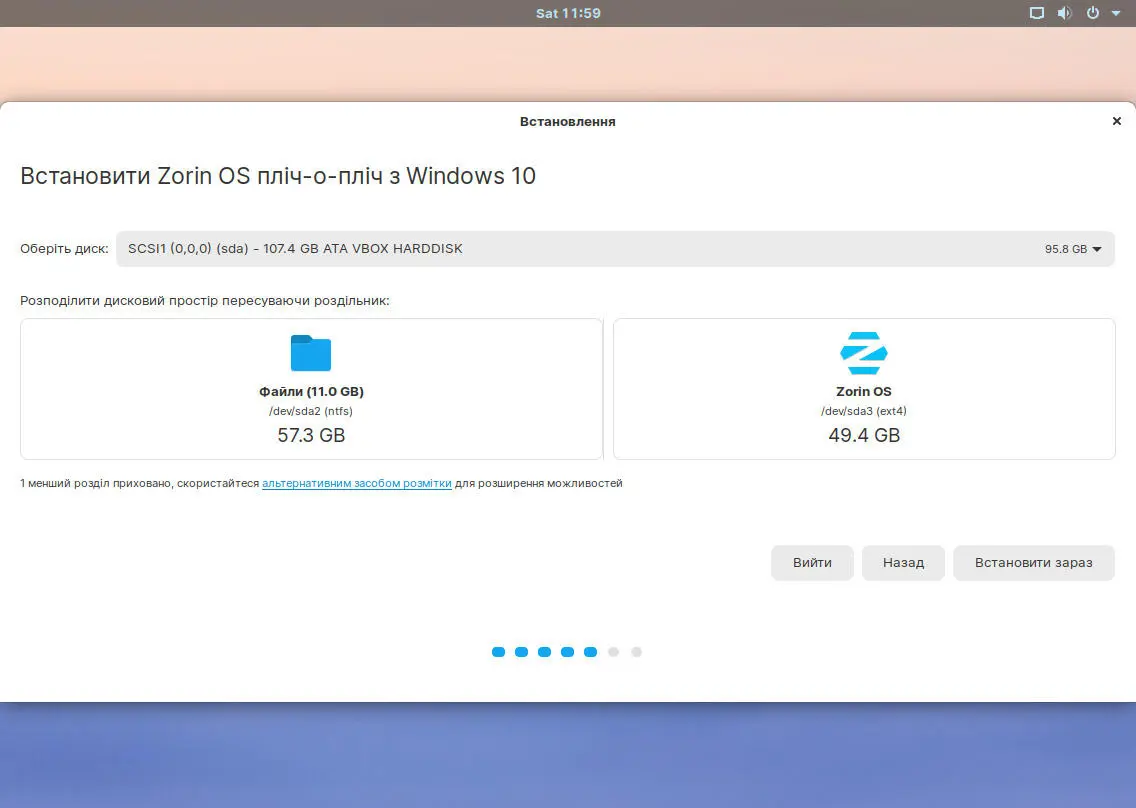
Task: Open the альтернативним засобом розмітки link
Action: point(356,483)
